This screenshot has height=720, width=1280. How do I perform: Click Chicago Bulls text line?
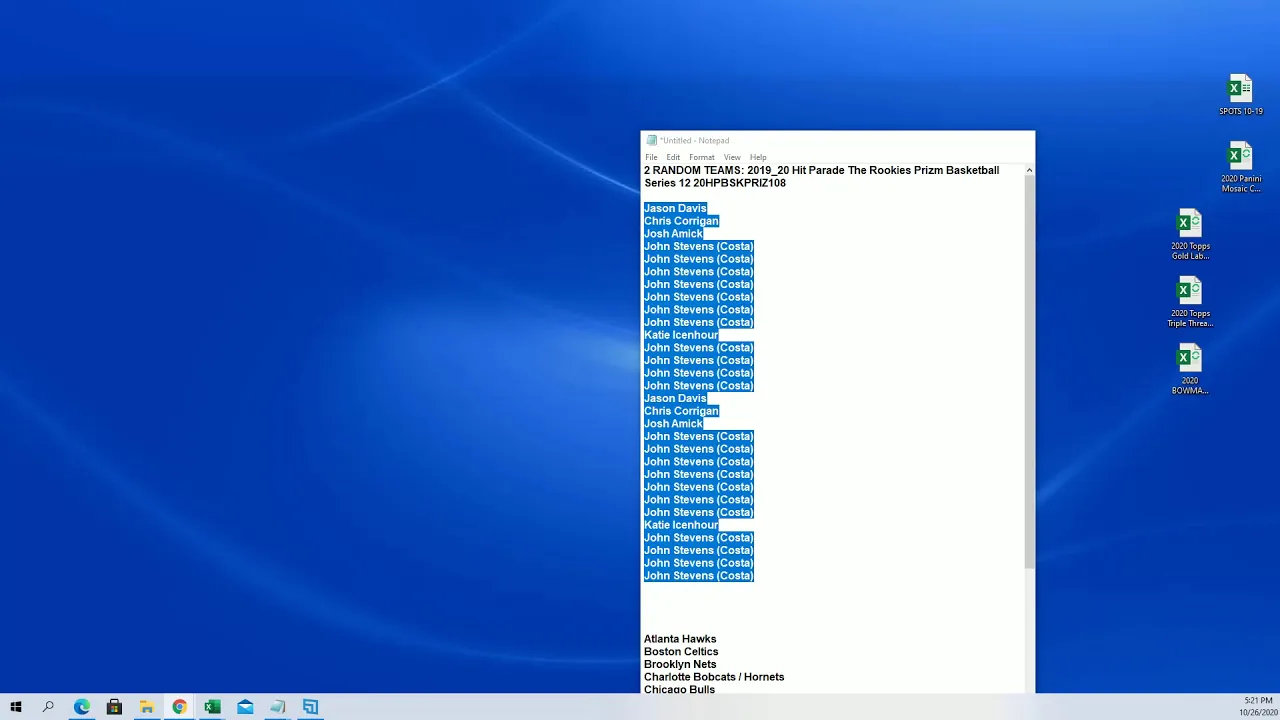tap(679, 689)
